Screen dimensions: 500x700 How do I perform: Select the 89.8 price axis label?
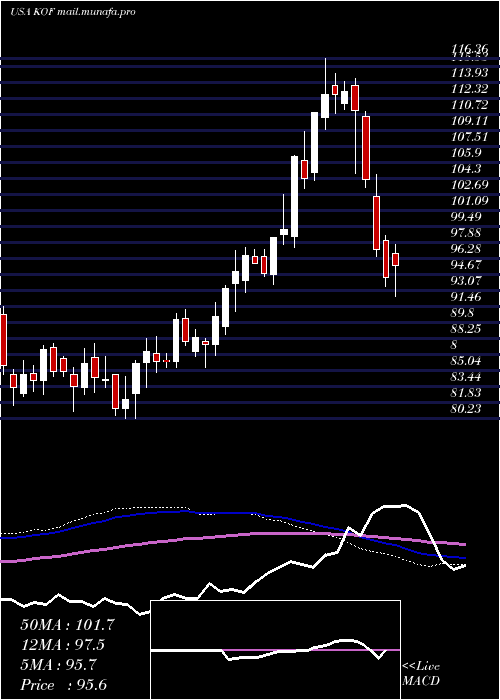pyautogui.click(x=462, y=313)
